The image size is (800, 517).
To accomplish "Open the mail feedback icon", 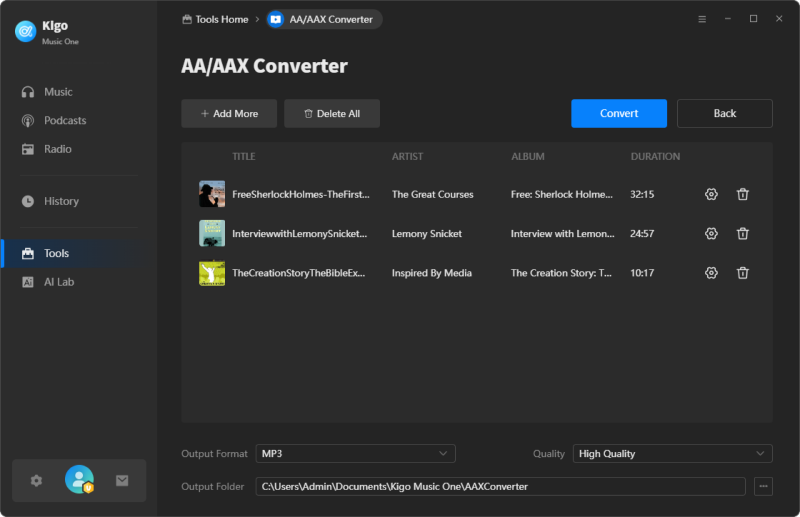I will click(x=122, y=480).
